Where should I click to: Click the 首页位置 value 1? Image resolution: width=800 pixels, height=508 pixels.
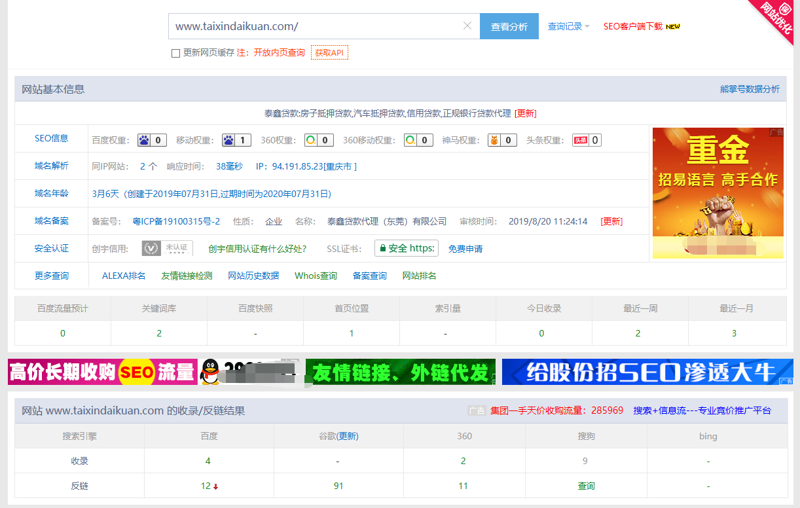pos(352,334)
